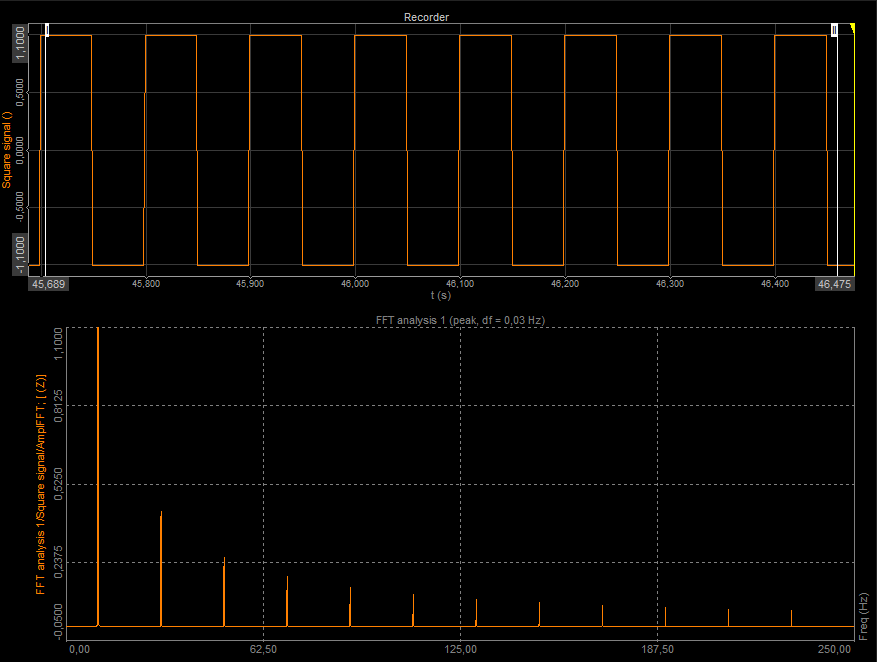
Task: Click the yellow marker at Recorder's end
Action: (x=852, y=28)
